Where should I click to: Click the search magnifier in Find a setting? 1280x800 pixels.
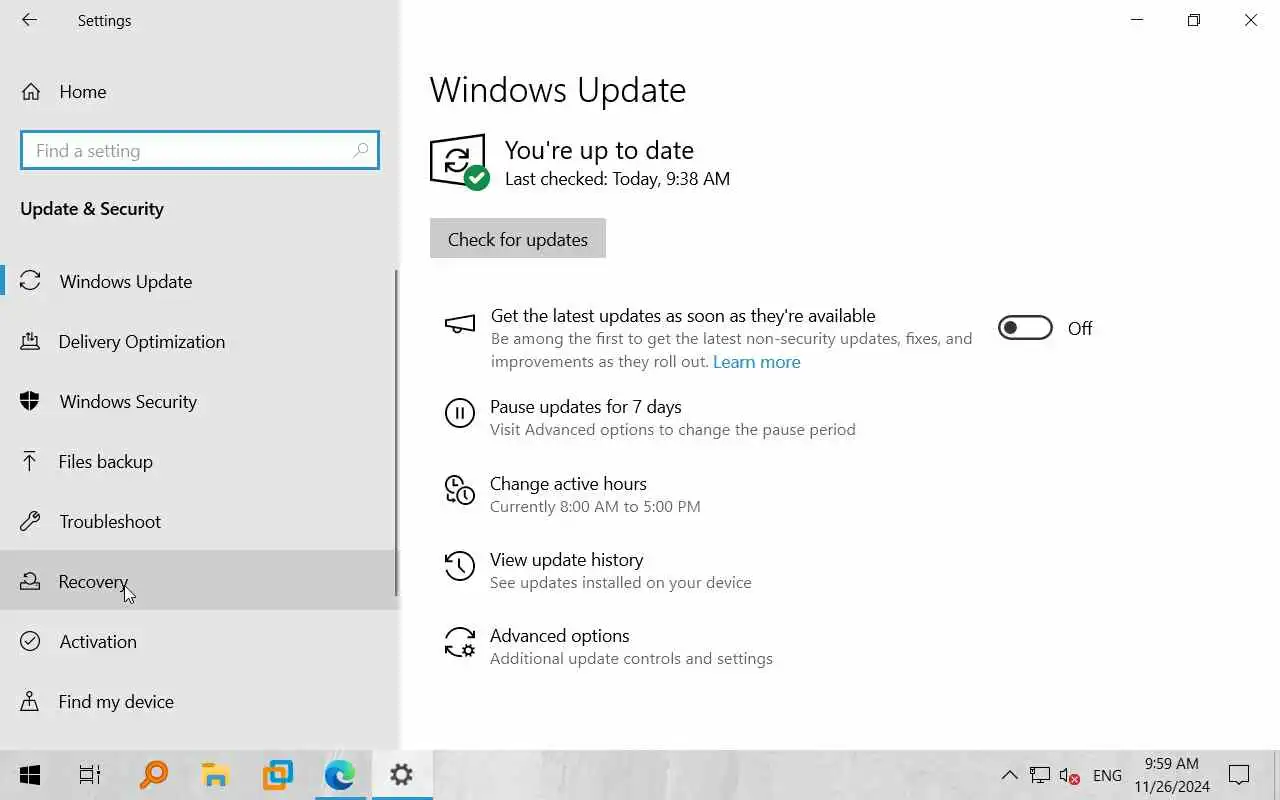click(x=361, y=150)
